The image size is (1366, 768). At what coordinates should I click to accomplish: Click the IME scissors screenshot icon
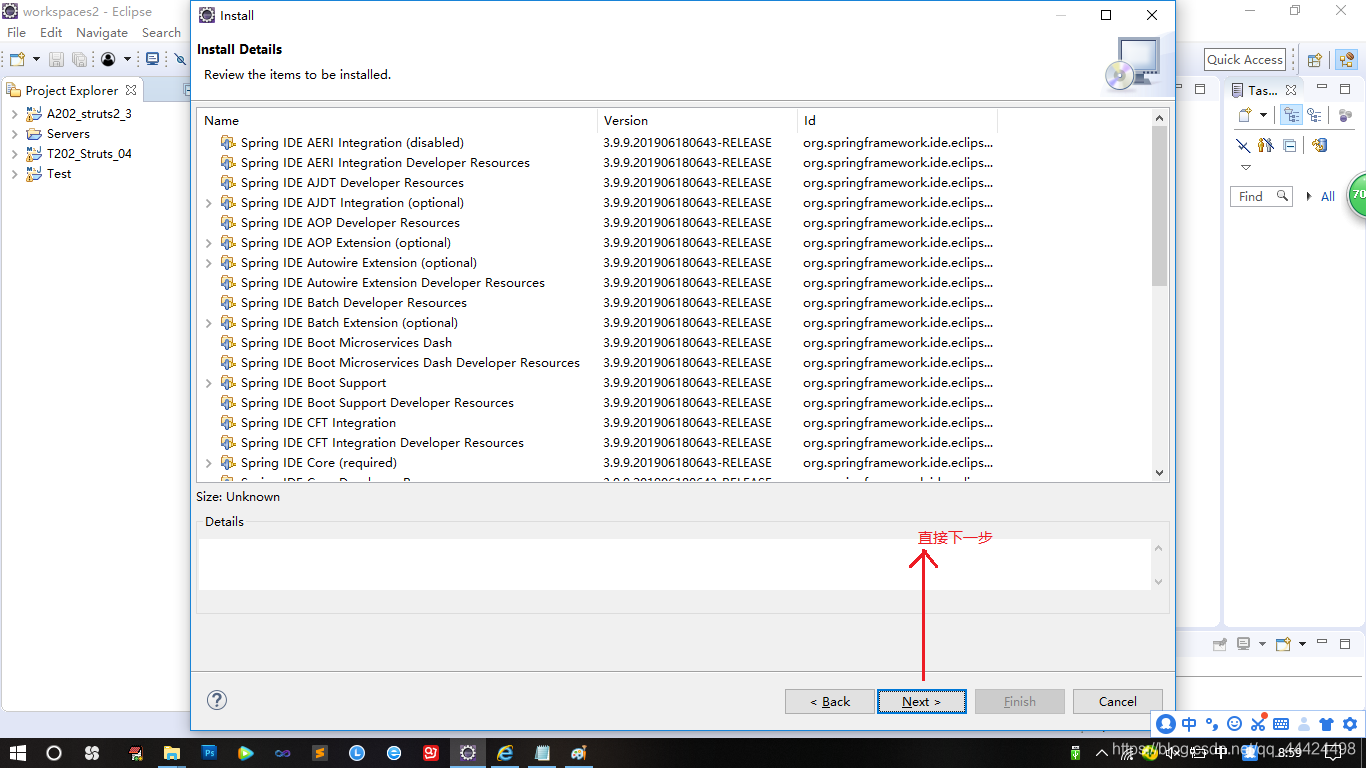click(1258, 724)
